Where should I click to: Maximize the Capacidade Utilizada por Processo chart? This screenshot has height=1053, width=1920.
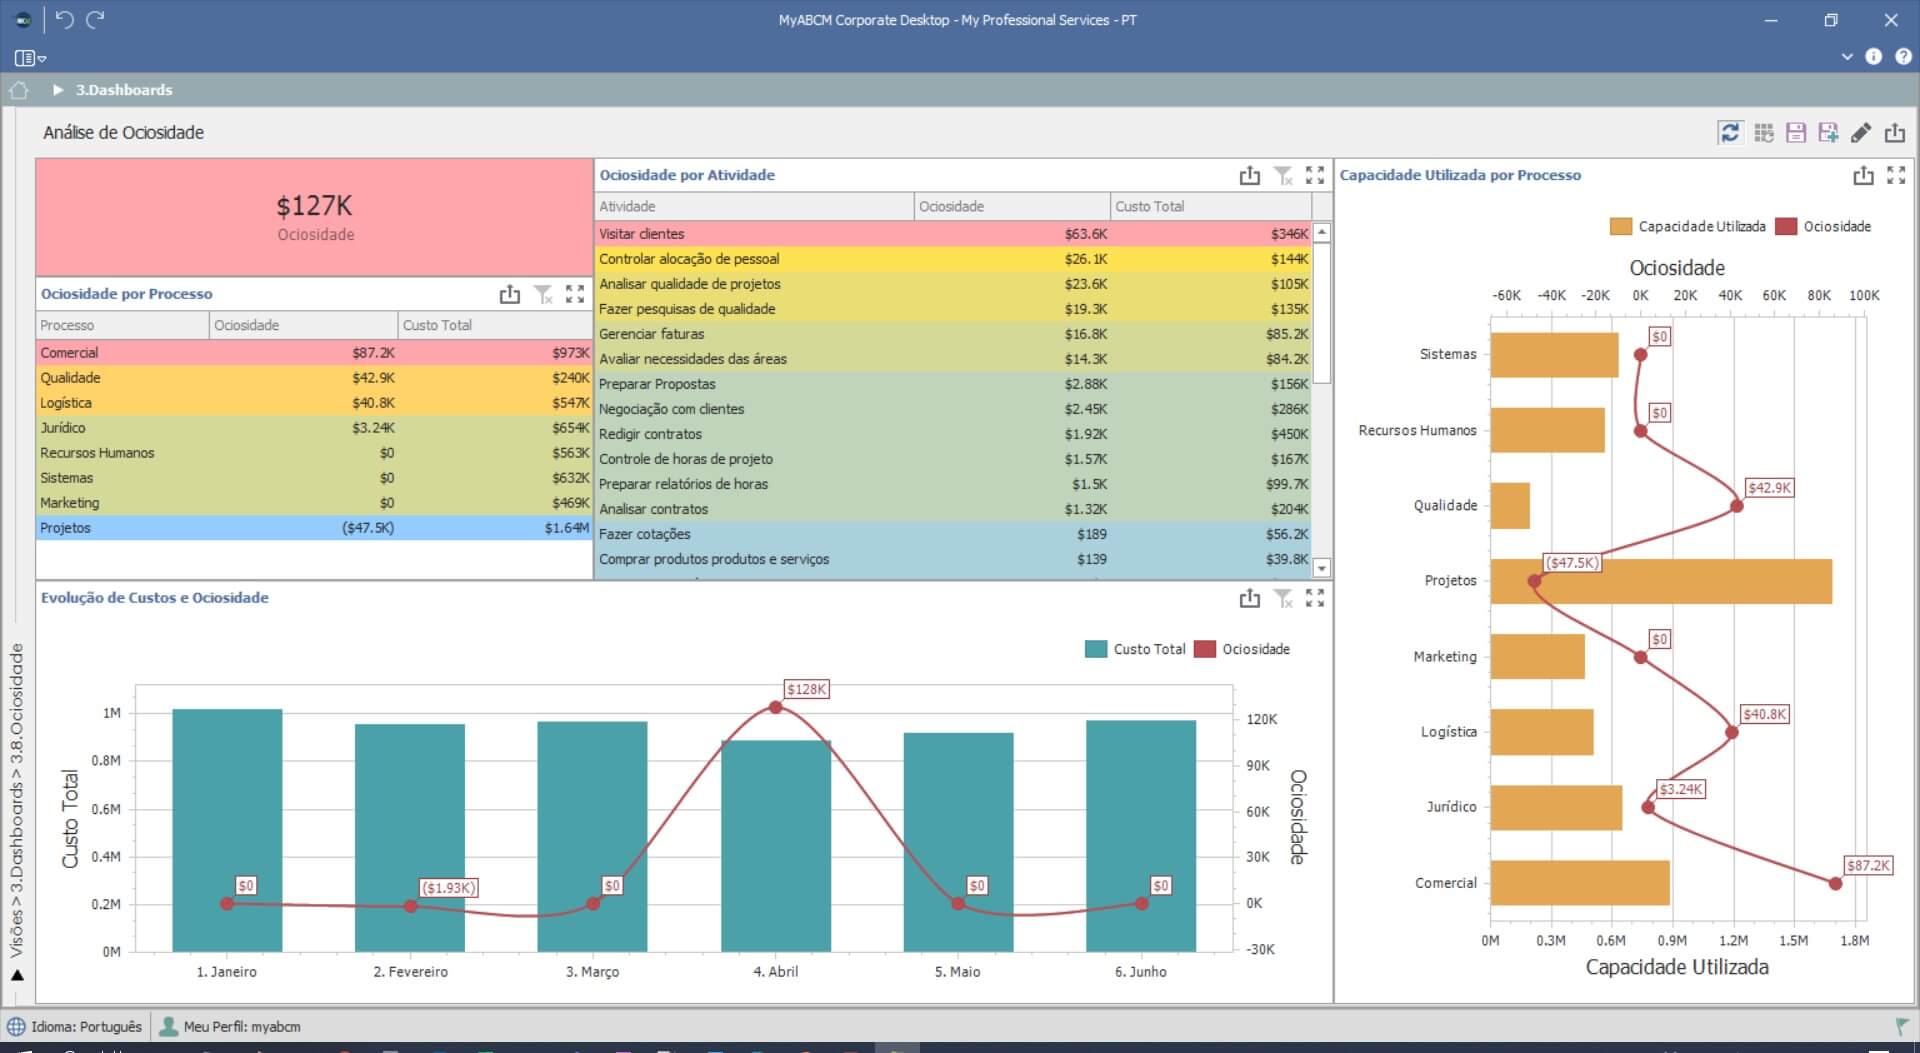(x=1896, y=176)
